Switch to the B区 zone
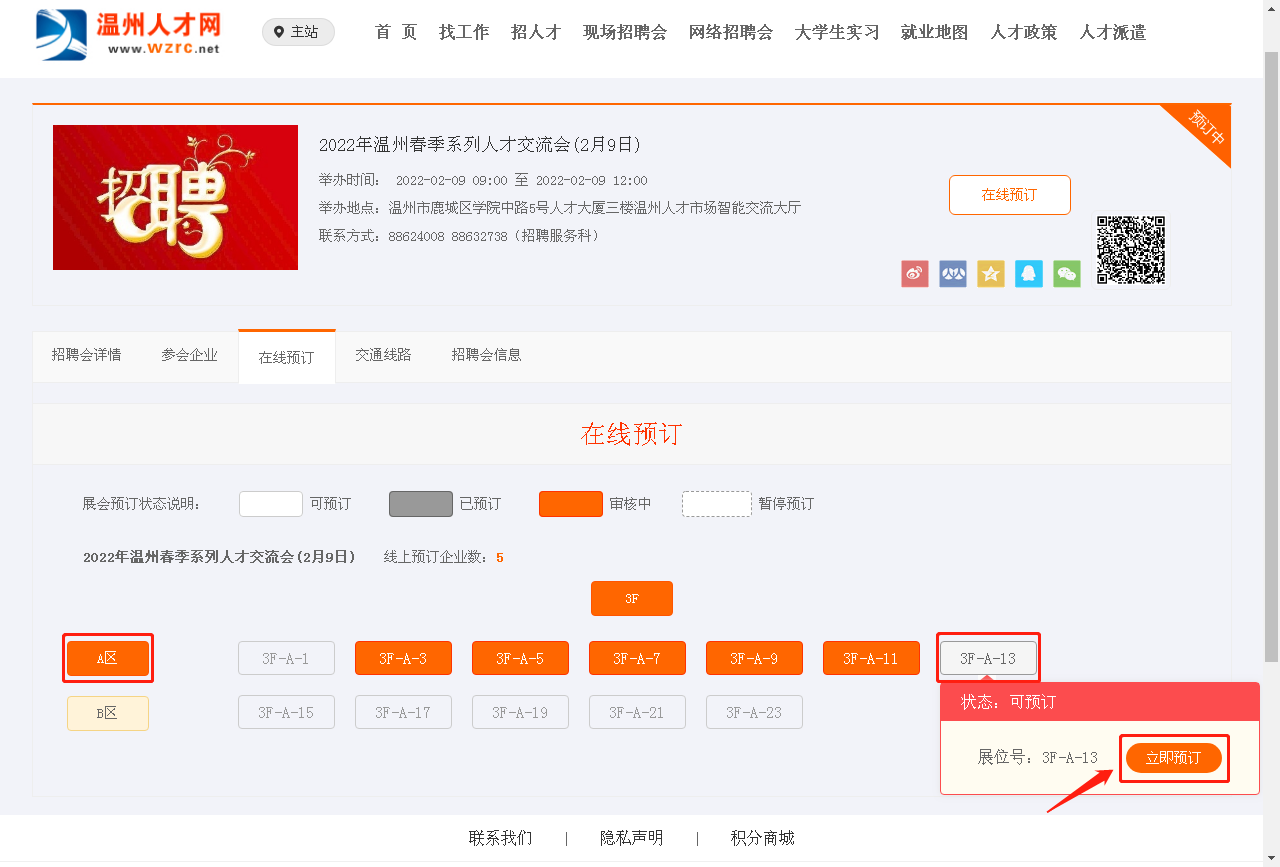This screenshot has width=1280, height=867. point(108,713)
